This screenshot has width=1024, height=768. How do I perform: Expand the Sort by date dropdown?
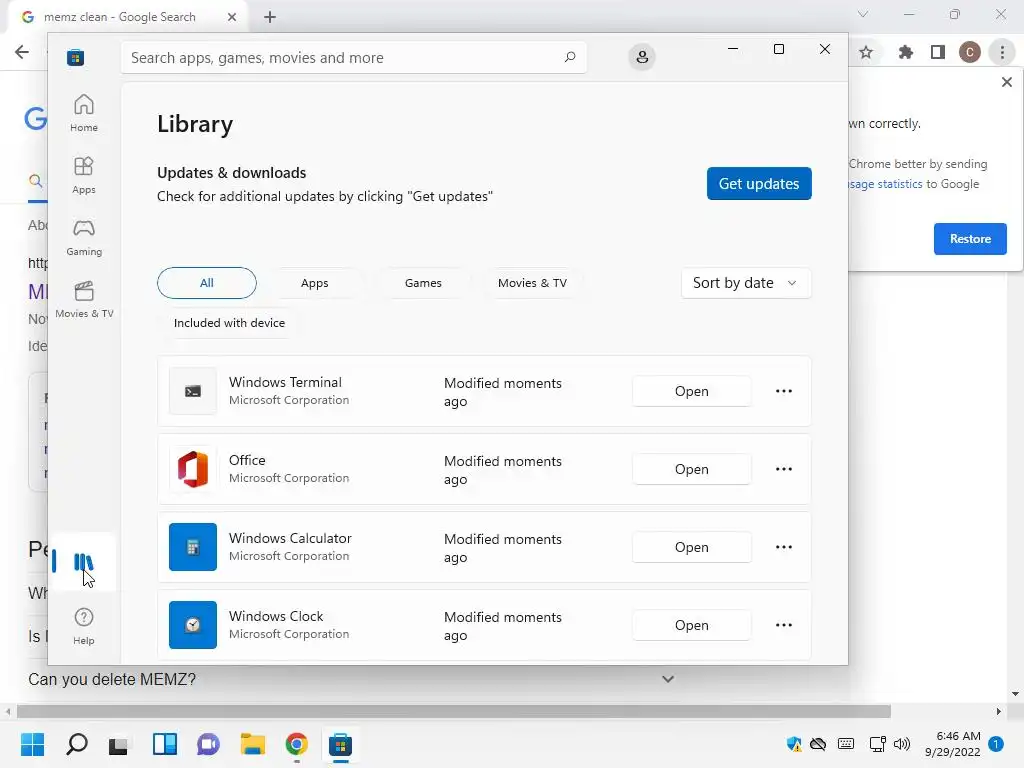(x=746, y=283)
